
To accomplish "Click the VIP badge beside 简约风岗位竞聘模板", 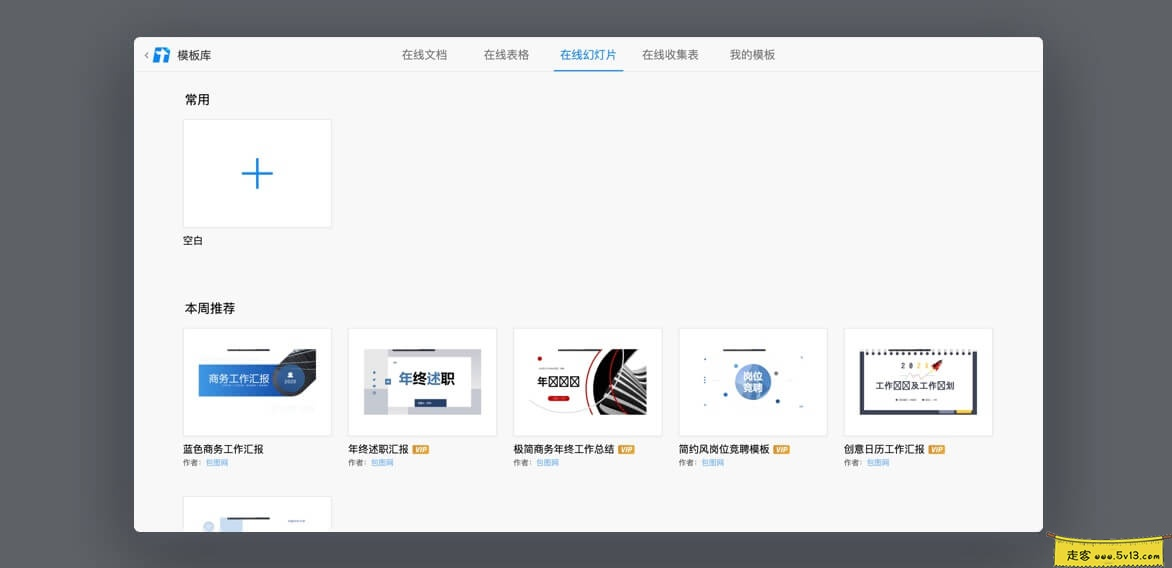I will tap(781, 449).
